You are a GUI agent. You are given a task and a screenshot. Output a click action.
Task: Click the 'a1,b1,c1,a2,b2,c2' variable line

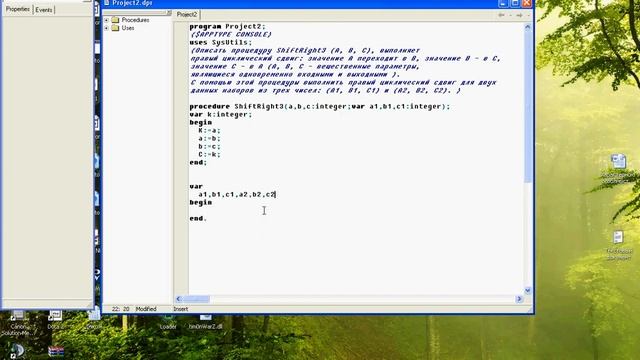[237, 194]
